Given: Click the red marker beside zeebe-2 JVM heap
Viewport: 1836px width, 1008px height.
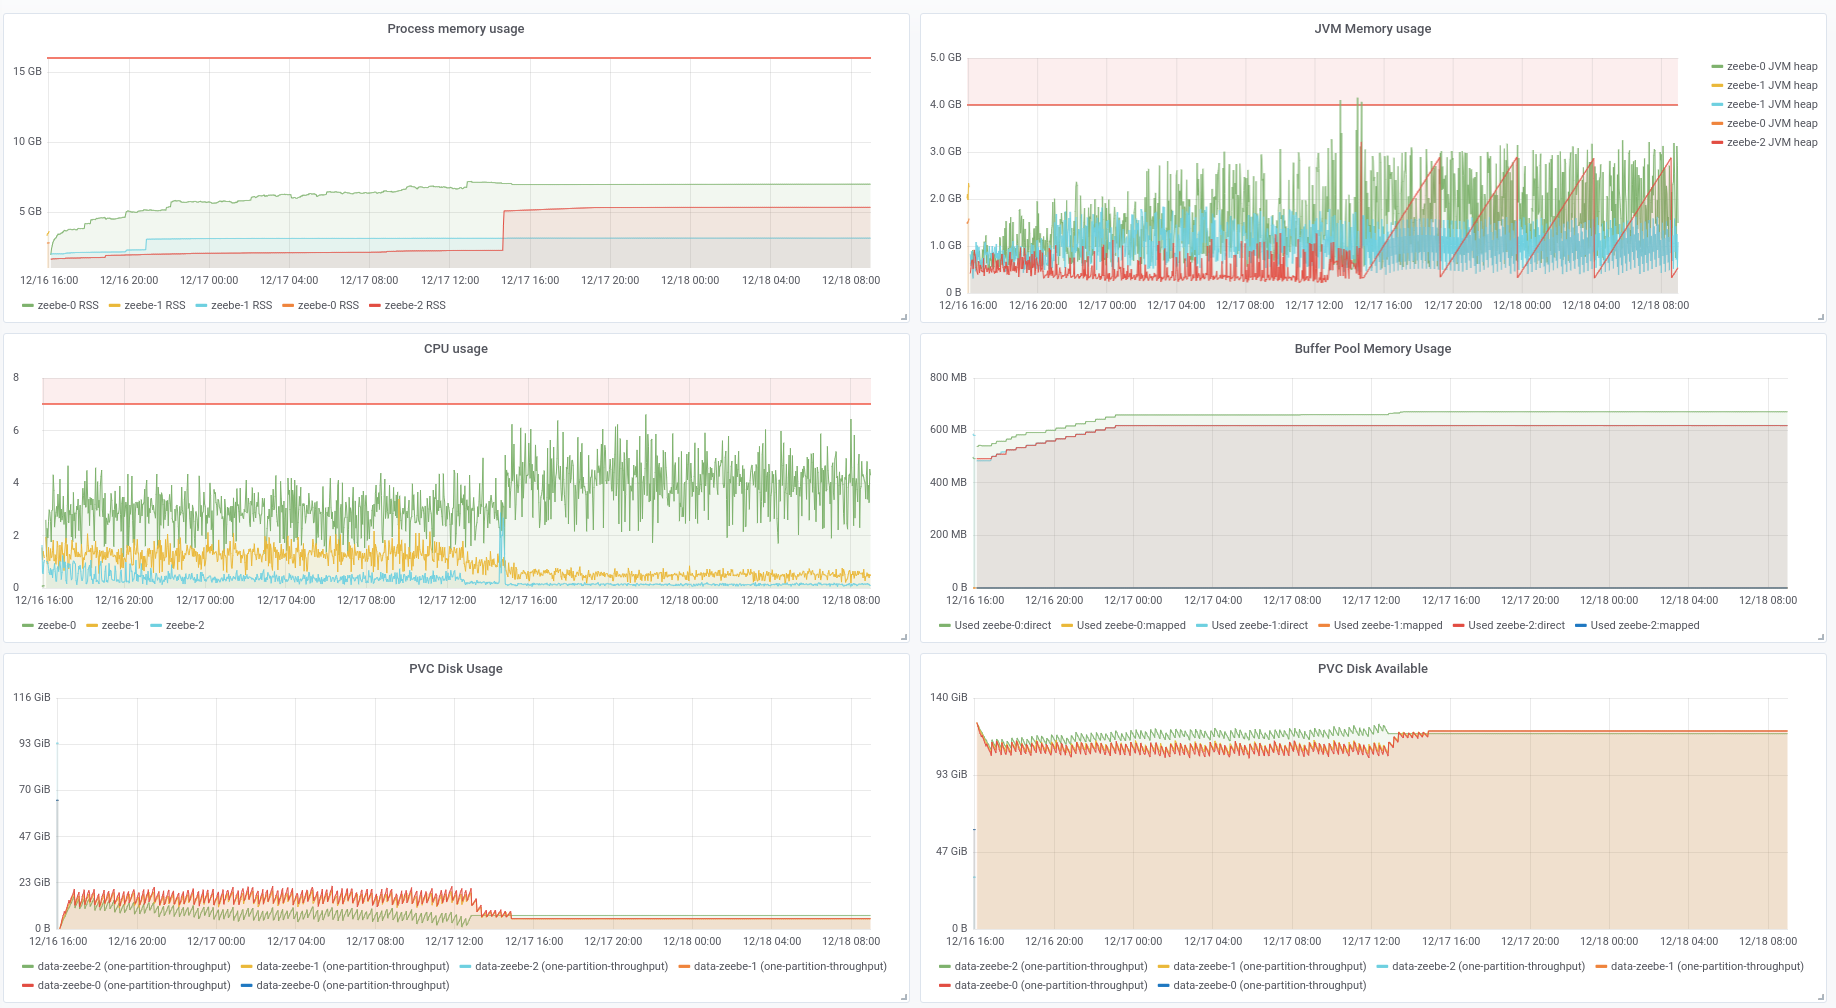Looking at the screenshot, I should pyautogui.click(x=1718, y=142).
